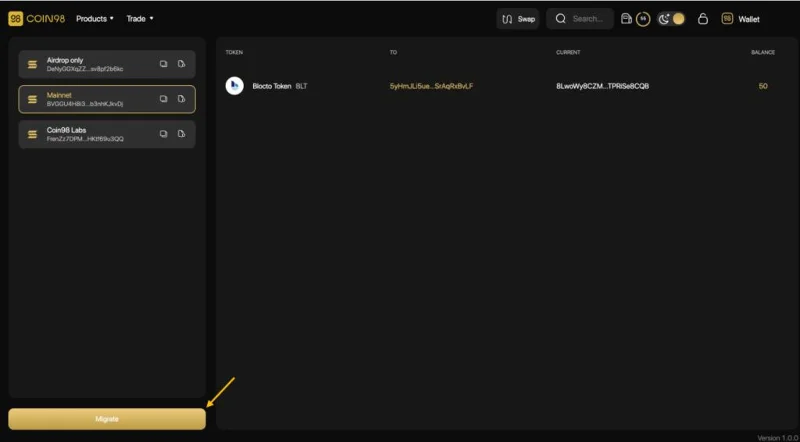Click the Version 1.0.0 label
The image size is (800, 442).
[x=778, y=438]
